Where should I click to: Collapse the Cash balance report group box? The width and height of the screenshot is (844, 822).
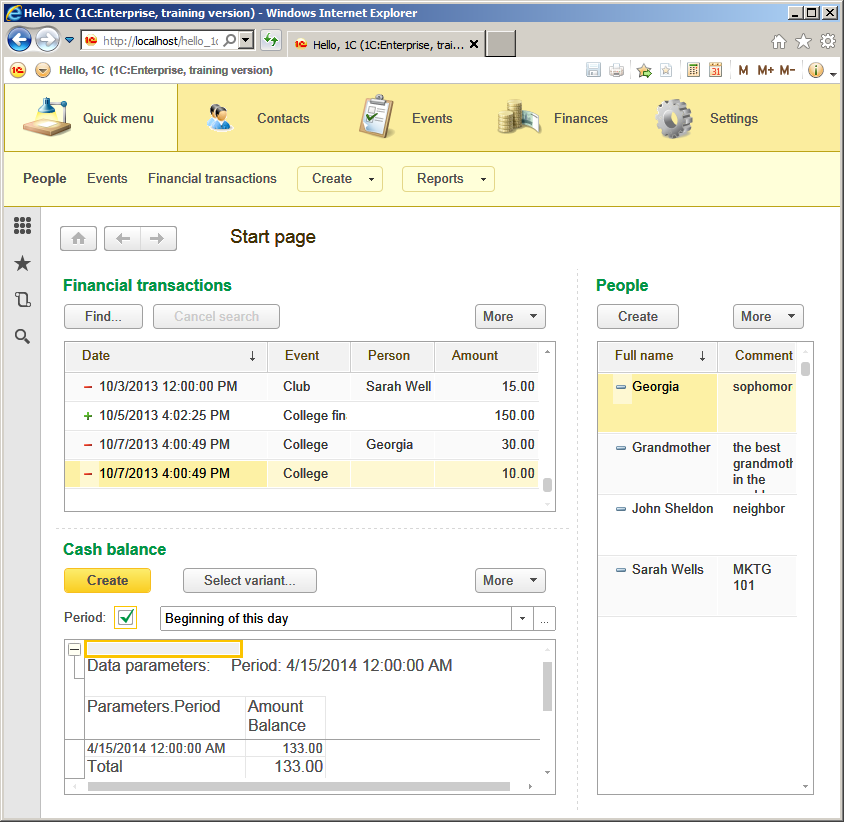[74, 649]
